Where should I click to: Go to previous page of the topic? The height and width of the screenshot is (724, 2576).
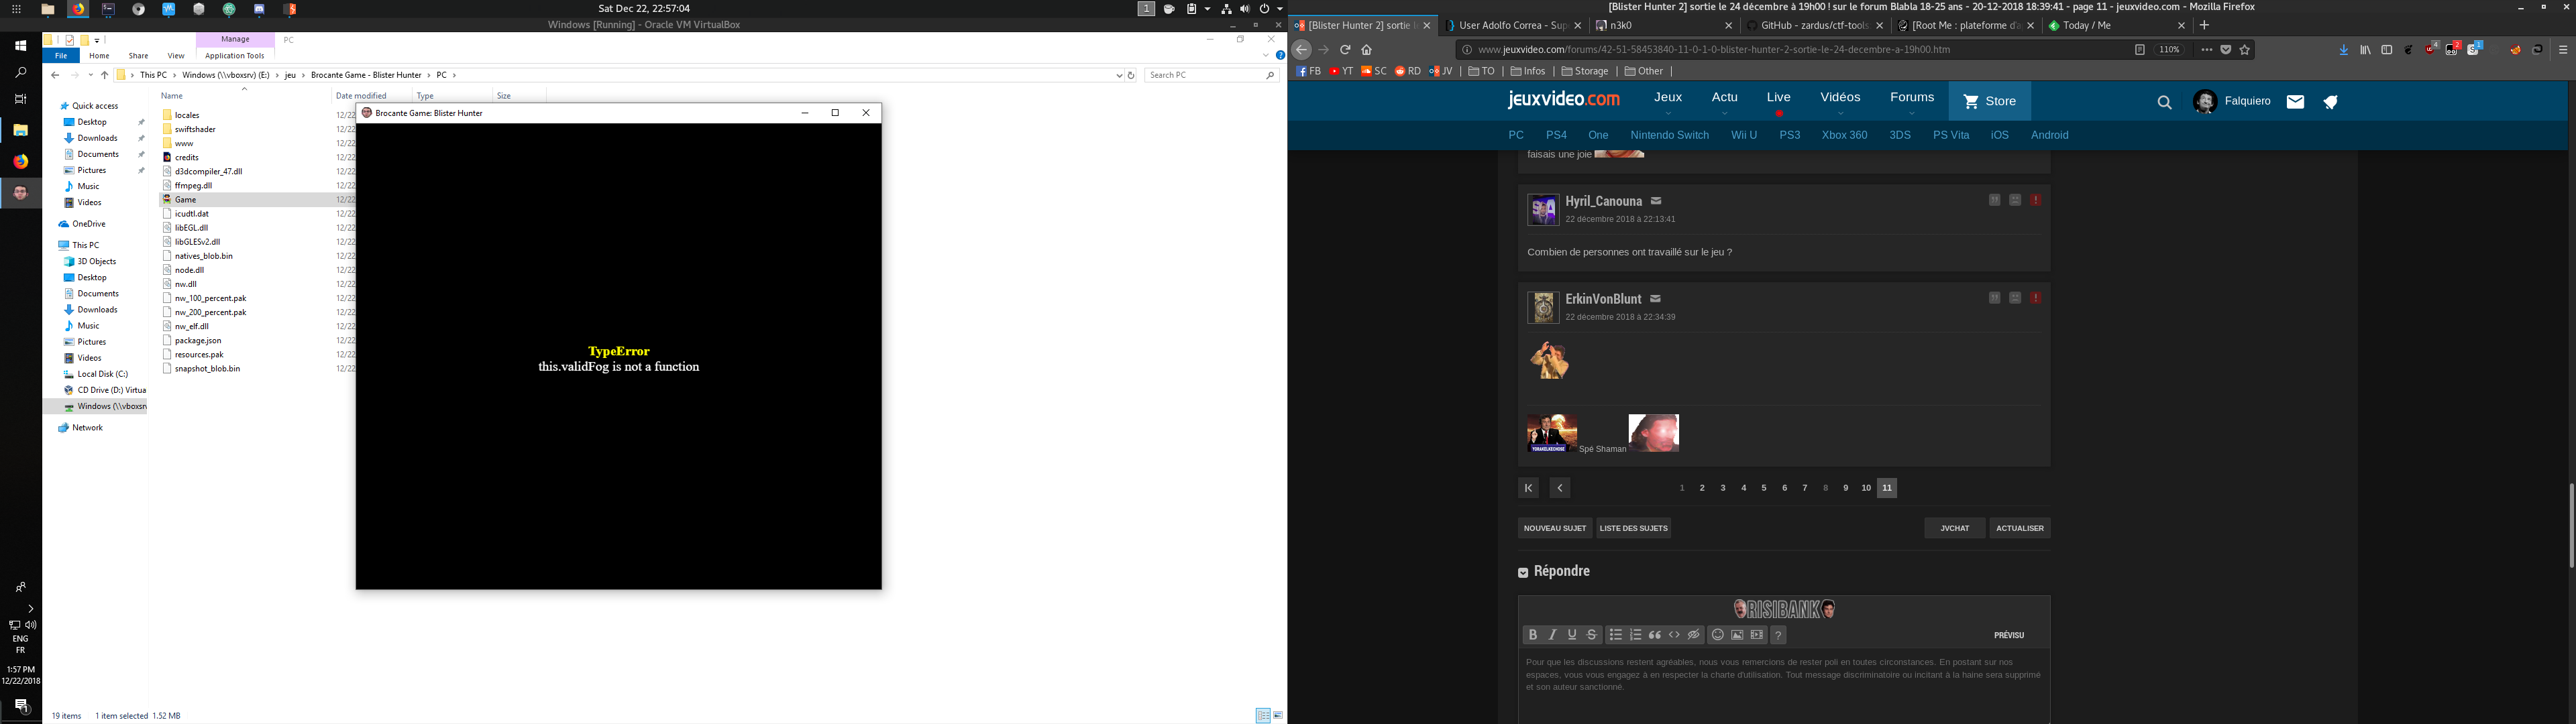[x=1559, y=488]
